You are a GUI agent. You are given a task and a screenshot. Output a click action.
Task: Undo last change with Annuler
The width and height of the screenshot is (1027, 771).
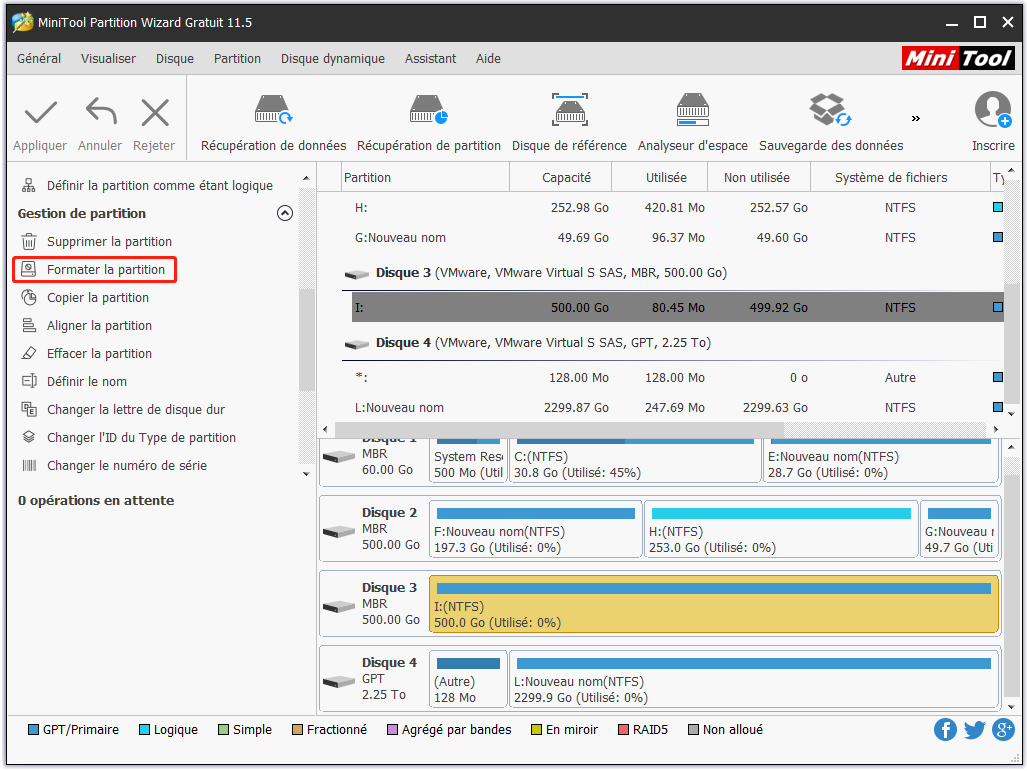coord(100,125)
